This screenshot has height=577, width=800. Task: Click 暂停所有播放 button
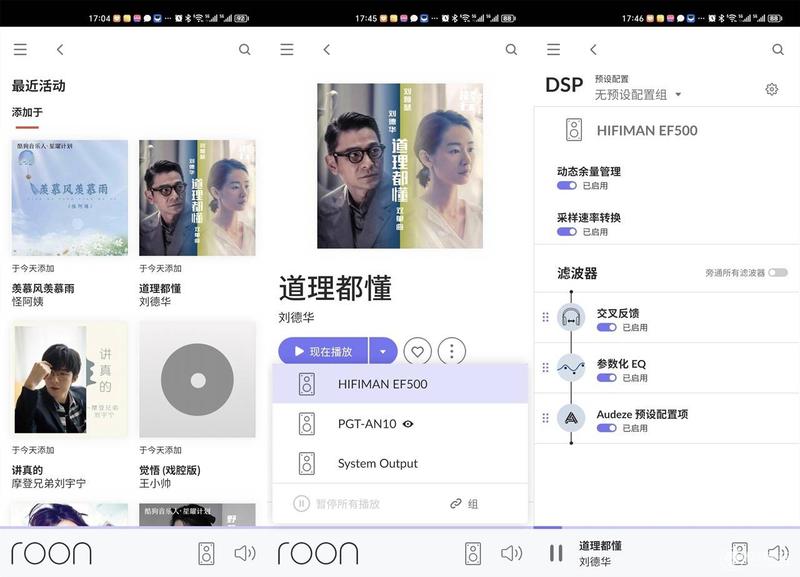tap(337, 504)
